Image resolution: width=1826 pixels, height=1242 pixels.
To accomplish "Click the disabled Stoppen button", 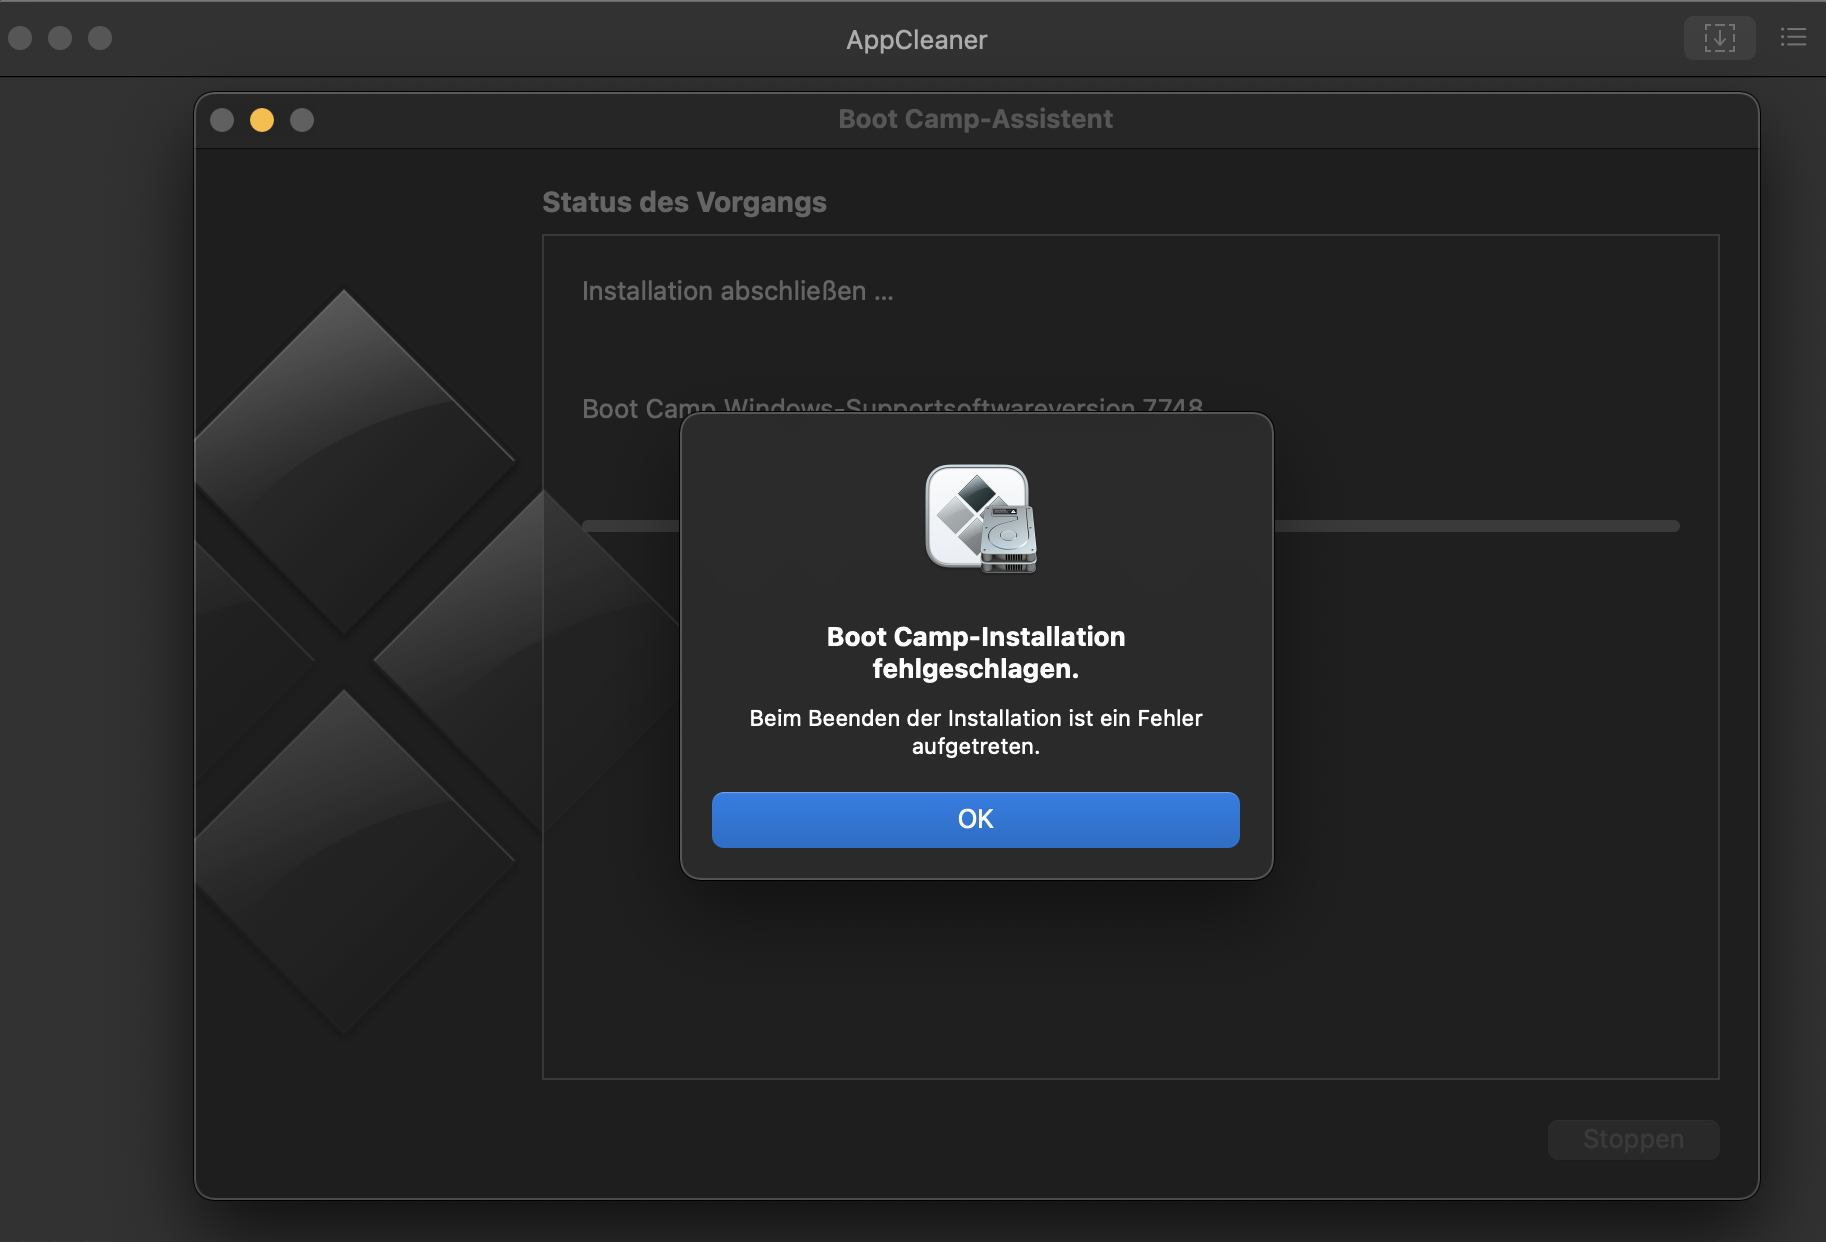I will pyautogui.click(x=1633, y=1139).
